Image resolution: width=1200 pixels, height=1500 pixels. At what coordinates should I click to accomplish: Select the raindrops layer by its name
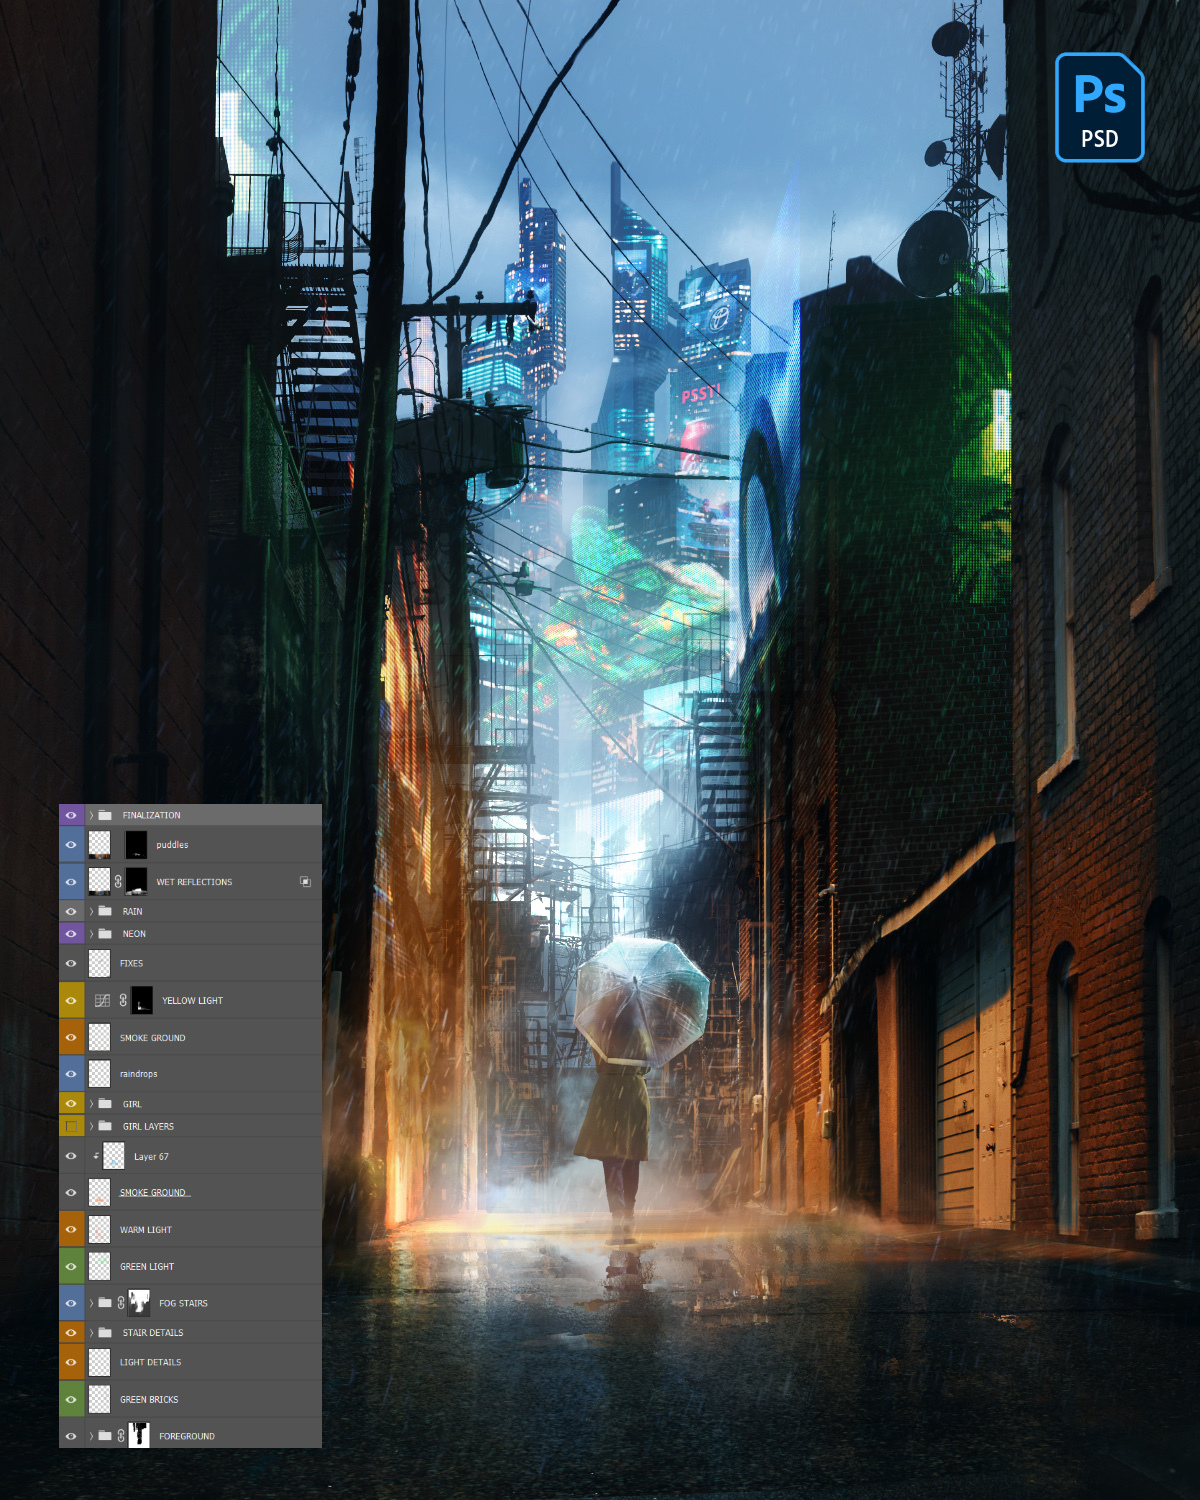(139, 1074)
